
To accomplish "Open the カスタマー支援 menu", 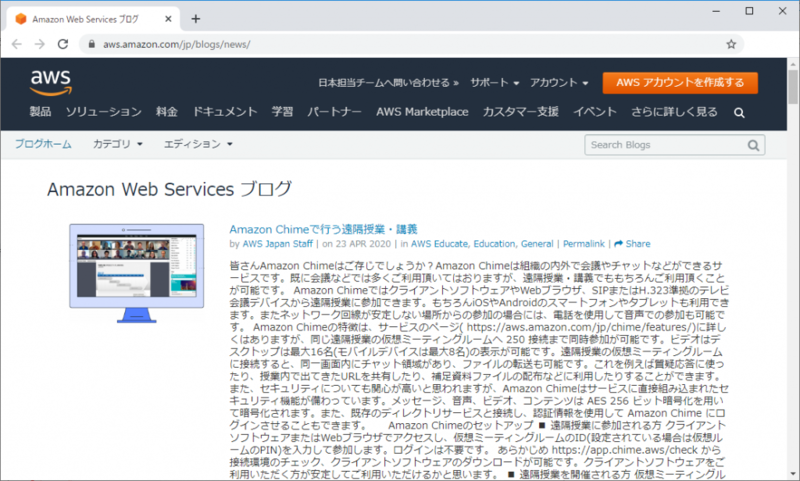I will pyautogui.click(x=520, y=112).
